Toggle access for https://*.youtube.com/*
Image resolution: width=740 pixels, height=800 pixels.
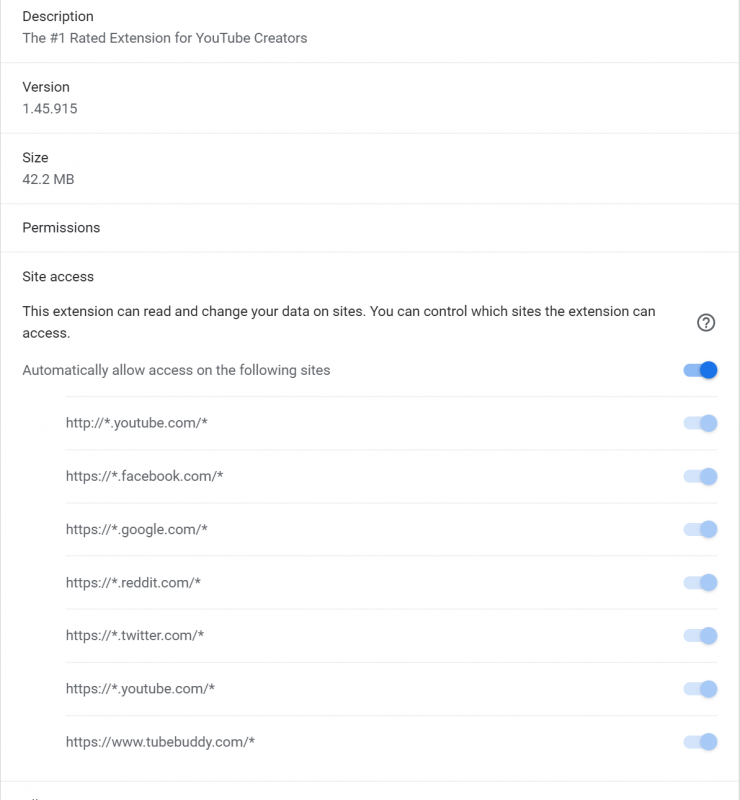(x=700, y=688)
